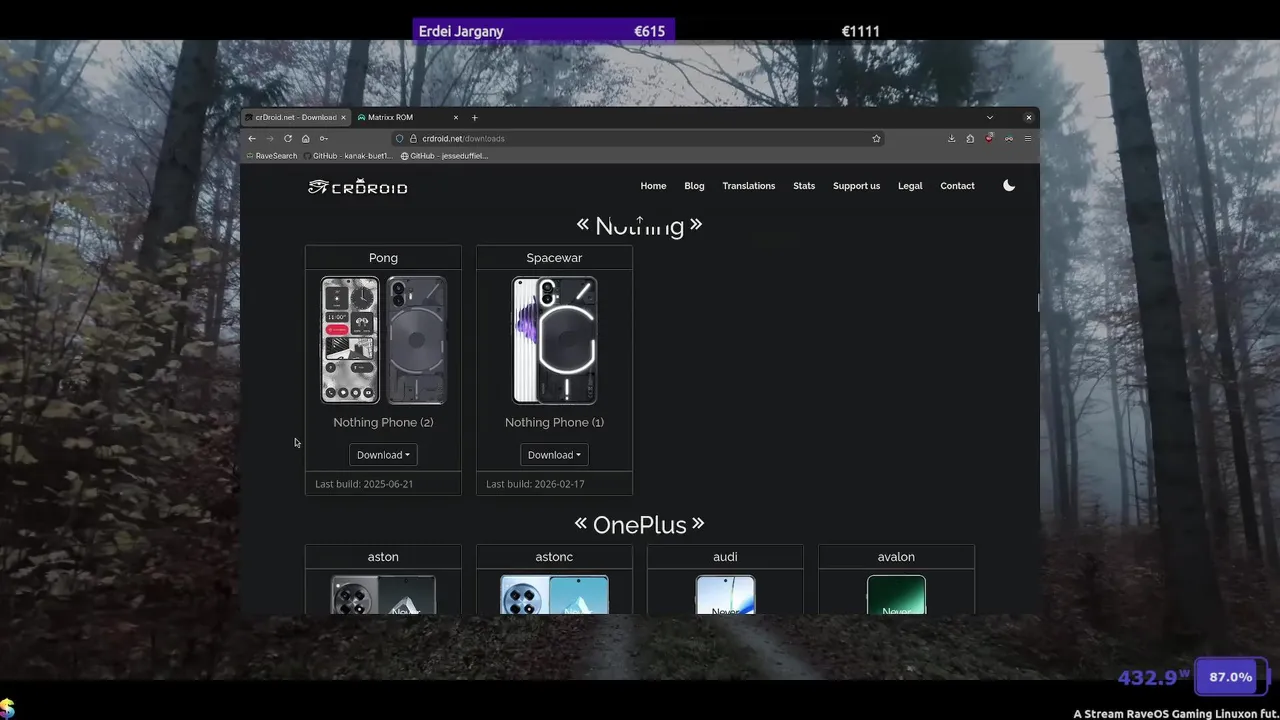This screenshot has height=720, width=1280.
Task: Click the aston device image
Action: coord(383,595)
